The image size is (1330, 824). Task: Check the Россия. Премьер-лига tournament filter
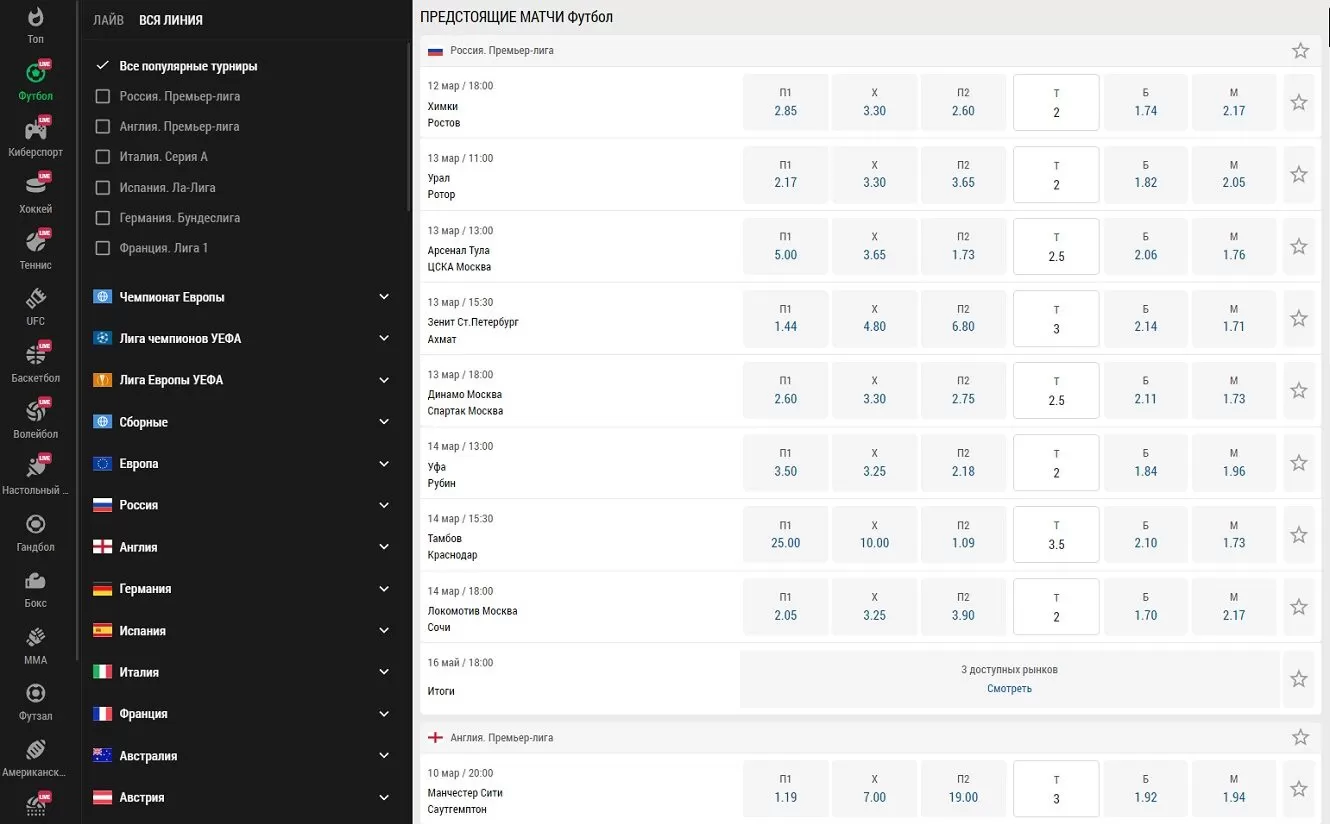(102, 97)
